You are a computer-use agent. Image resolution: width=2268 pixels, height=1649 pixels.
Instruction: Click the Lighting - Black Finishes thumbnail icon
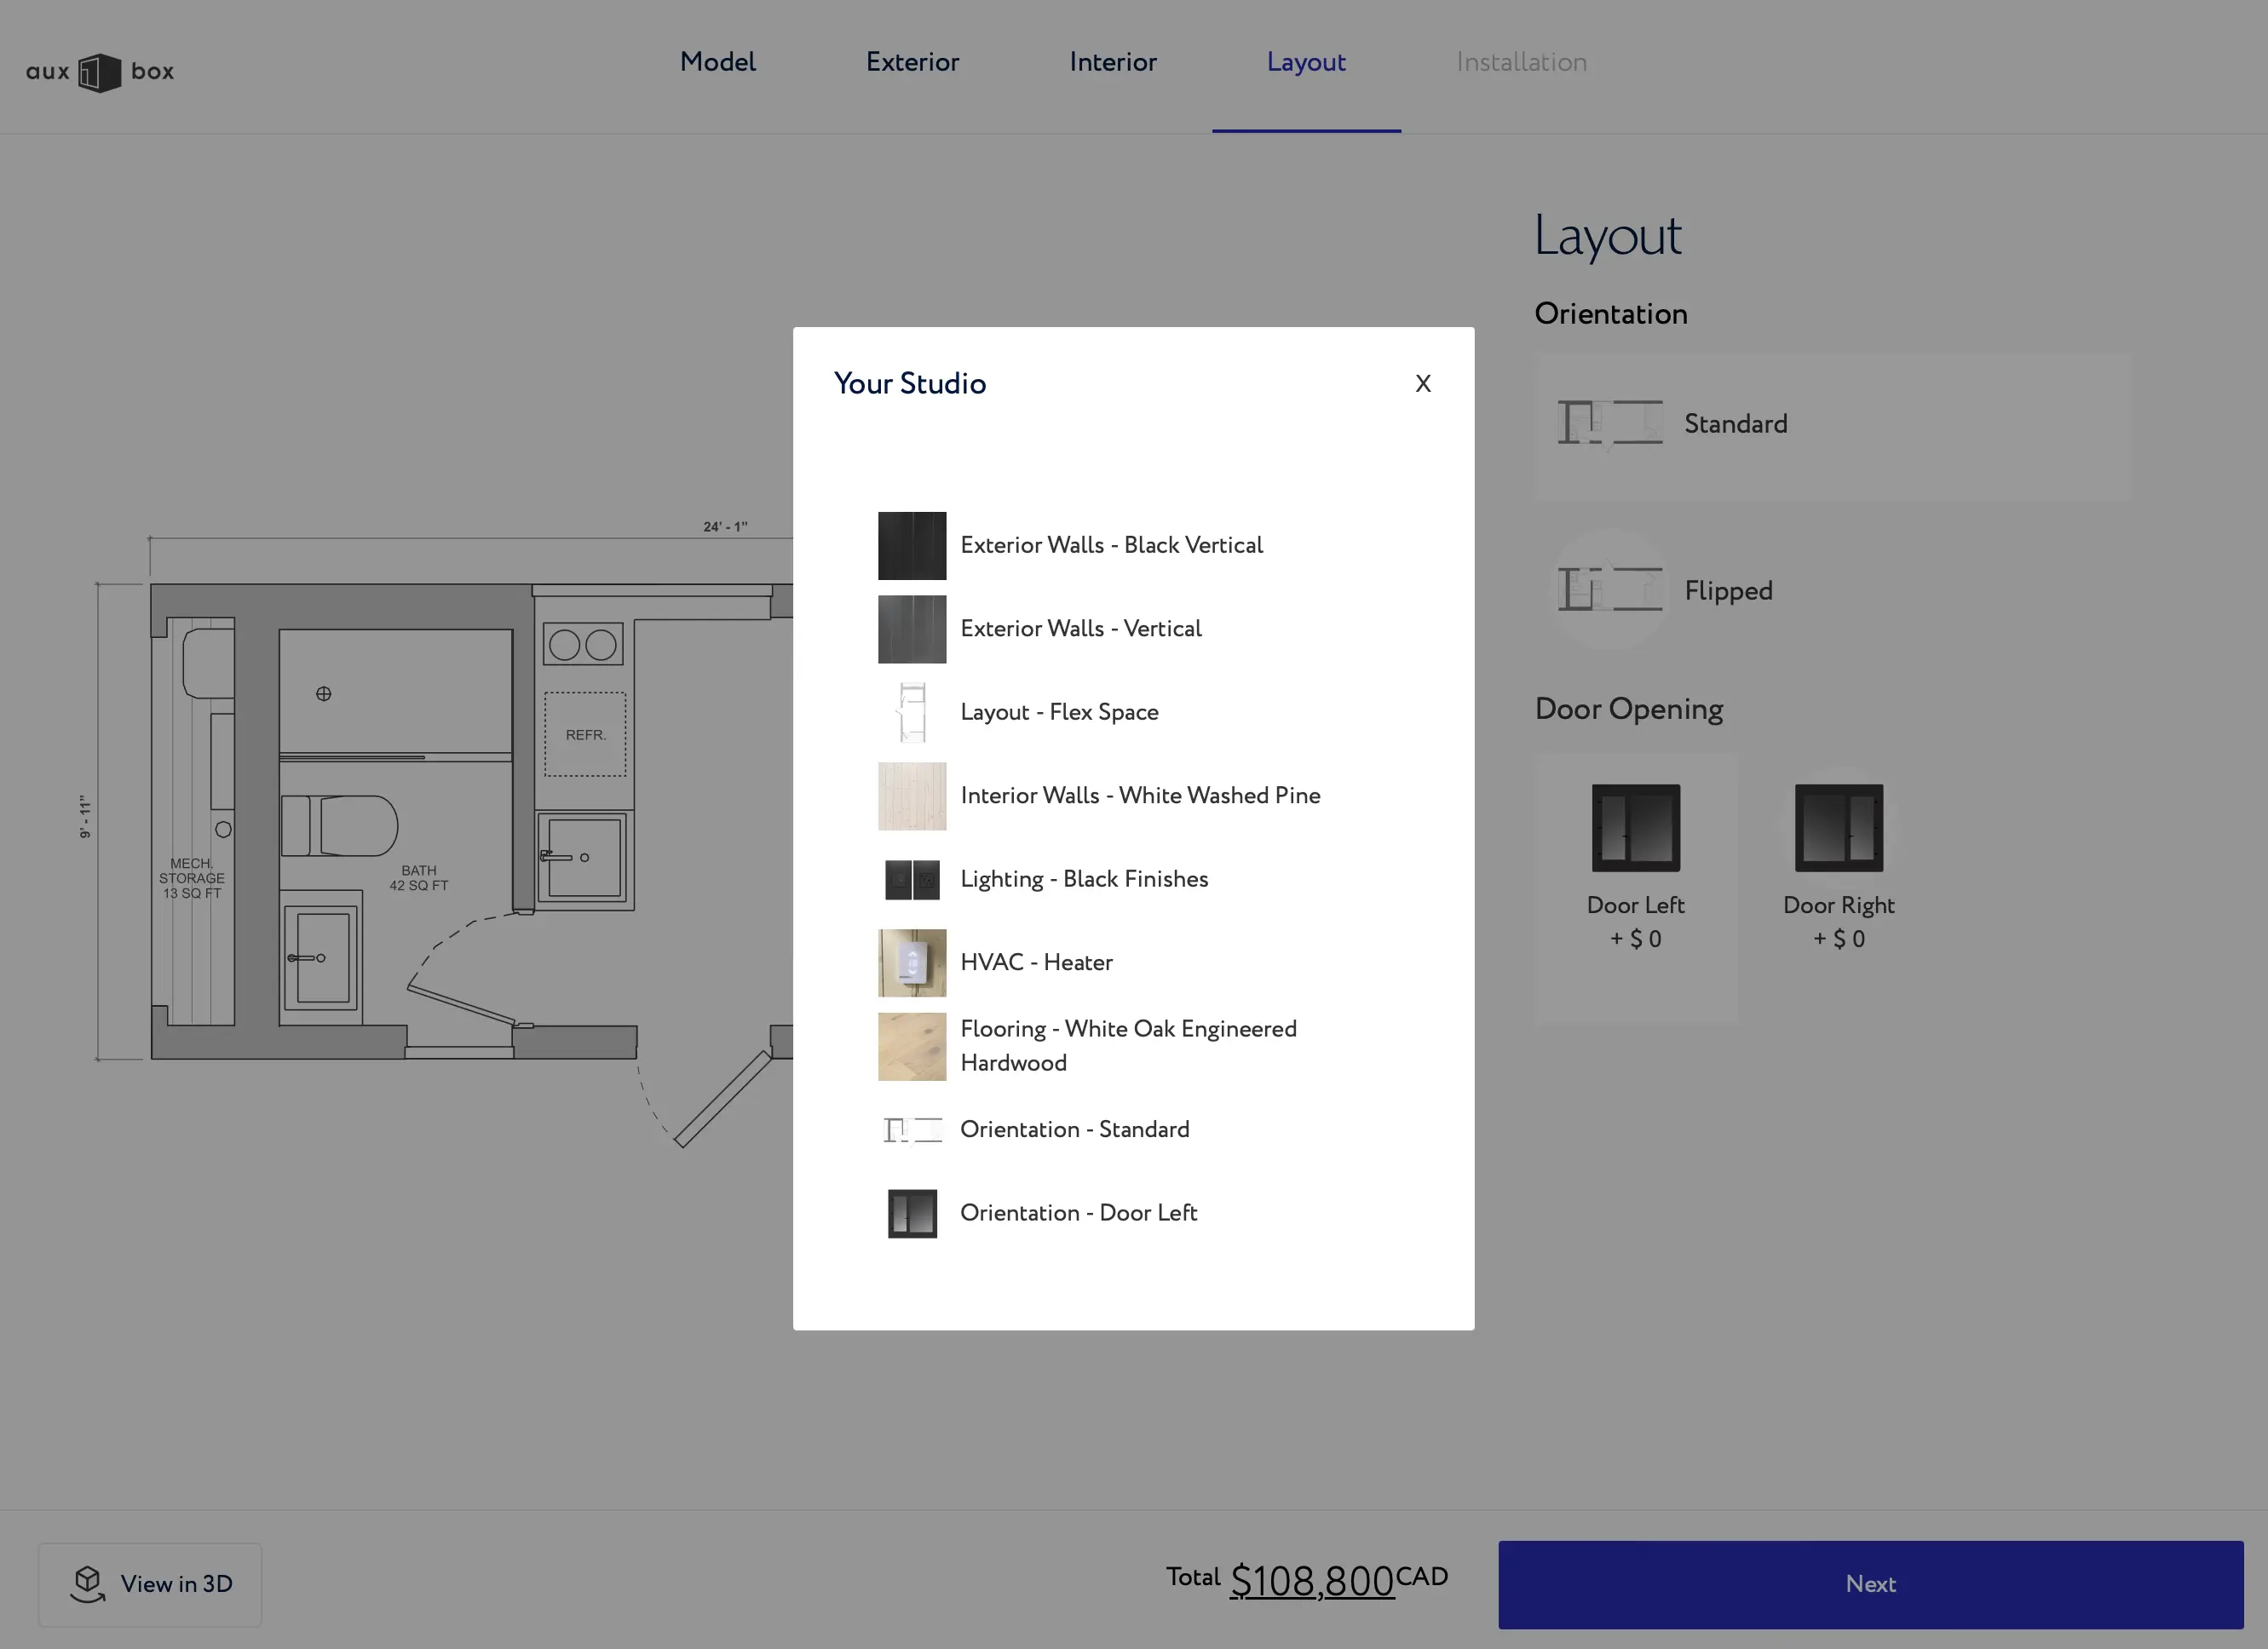click(x=912, y=879)
